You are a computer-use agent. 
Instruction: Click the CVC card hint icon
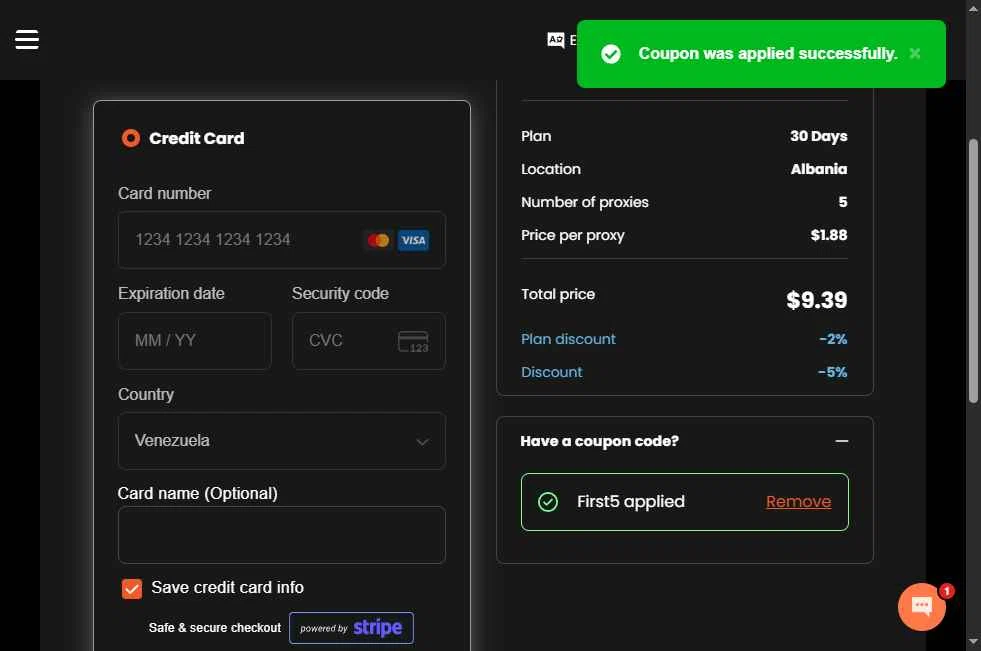tap(413, 342)
